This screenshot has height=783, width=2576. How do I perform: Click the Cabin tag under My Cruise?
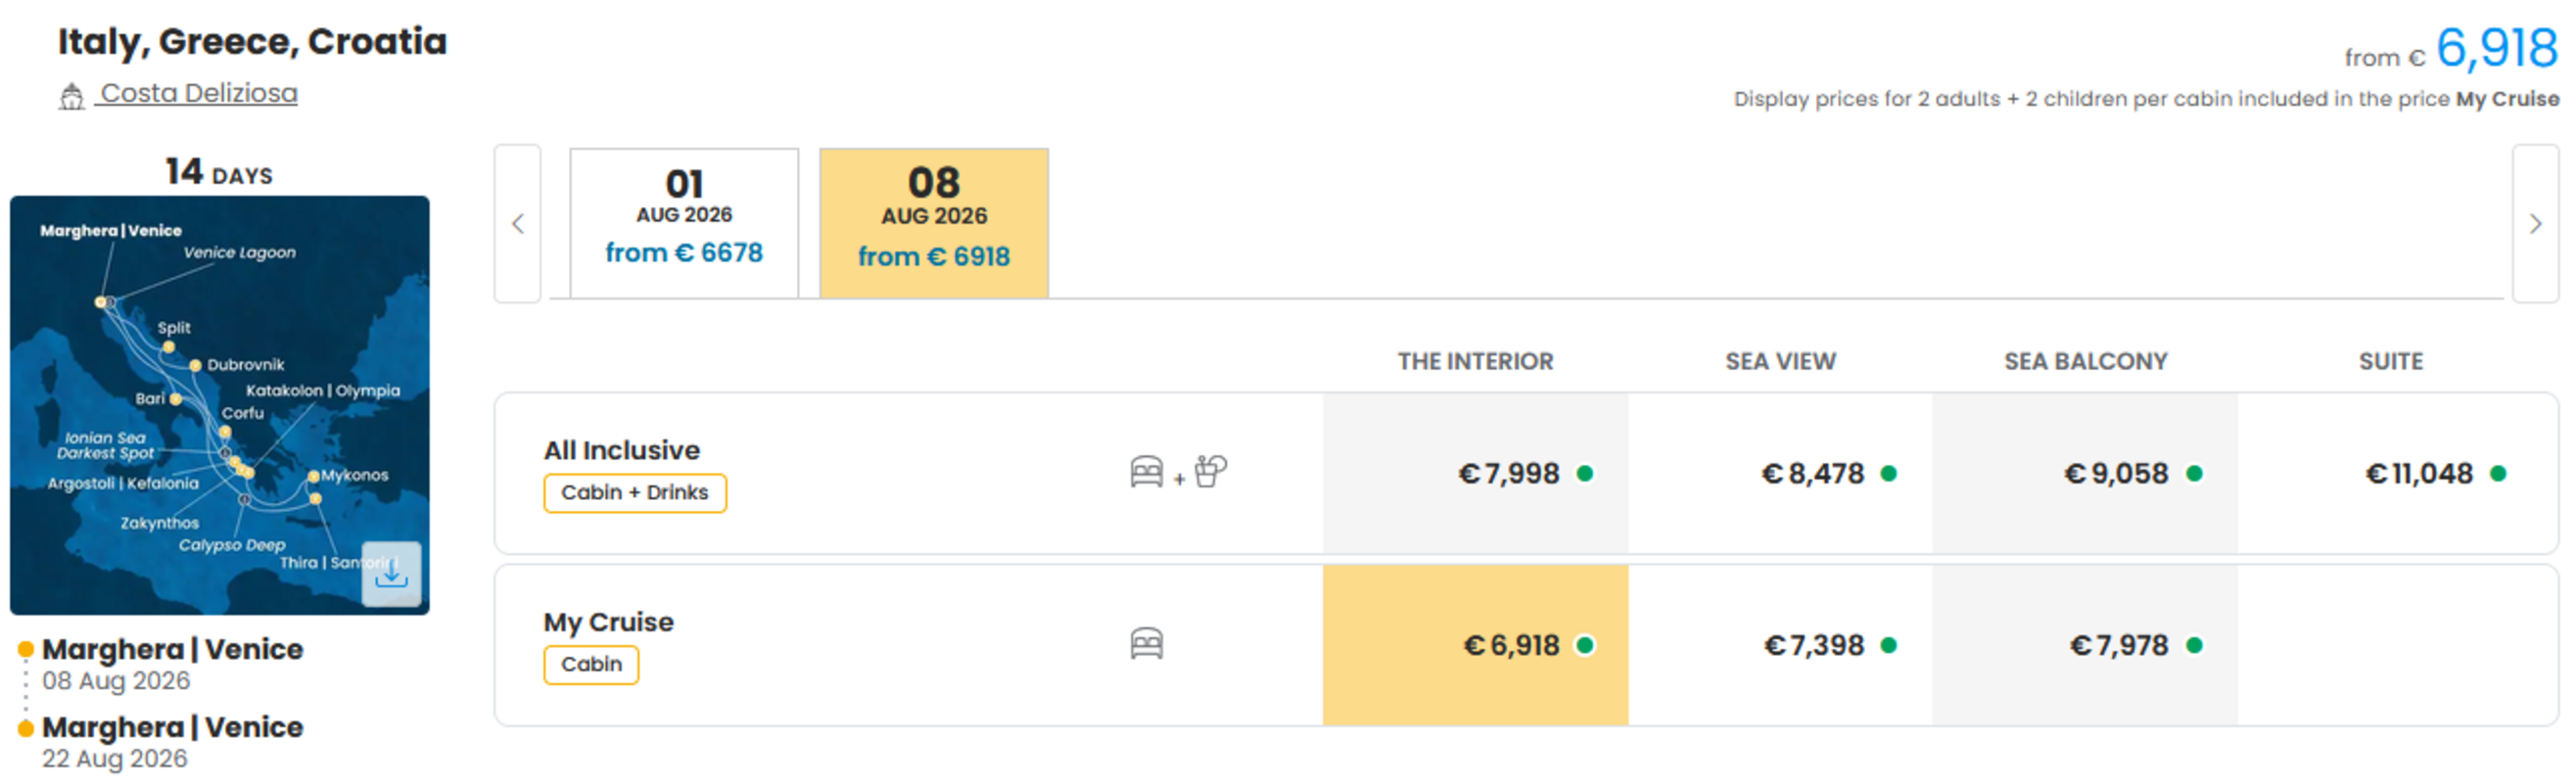point(591,665)
